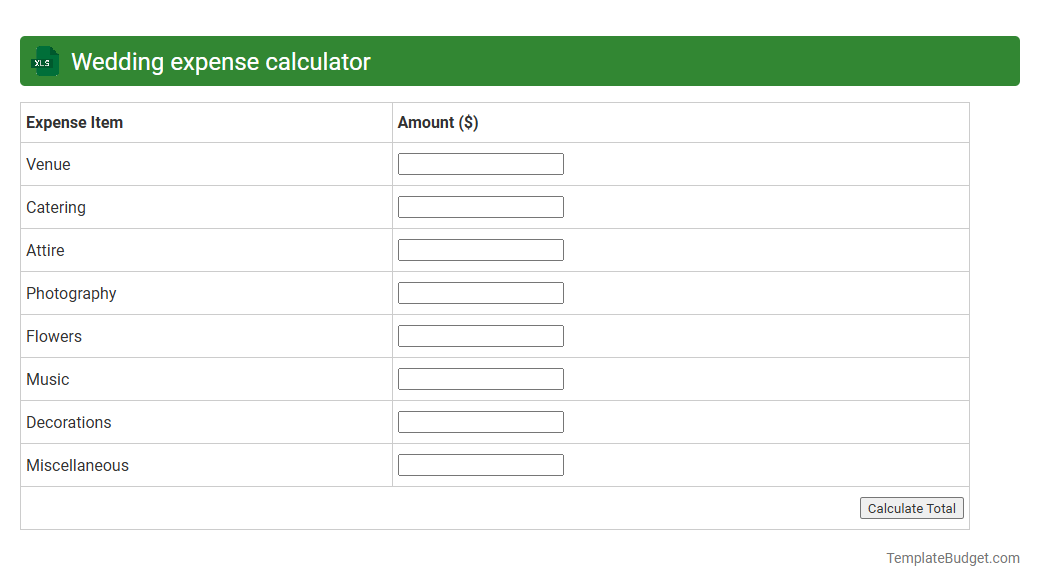Click the Expense Item column header
This screenshot has height=587, width=1040.
74,122
